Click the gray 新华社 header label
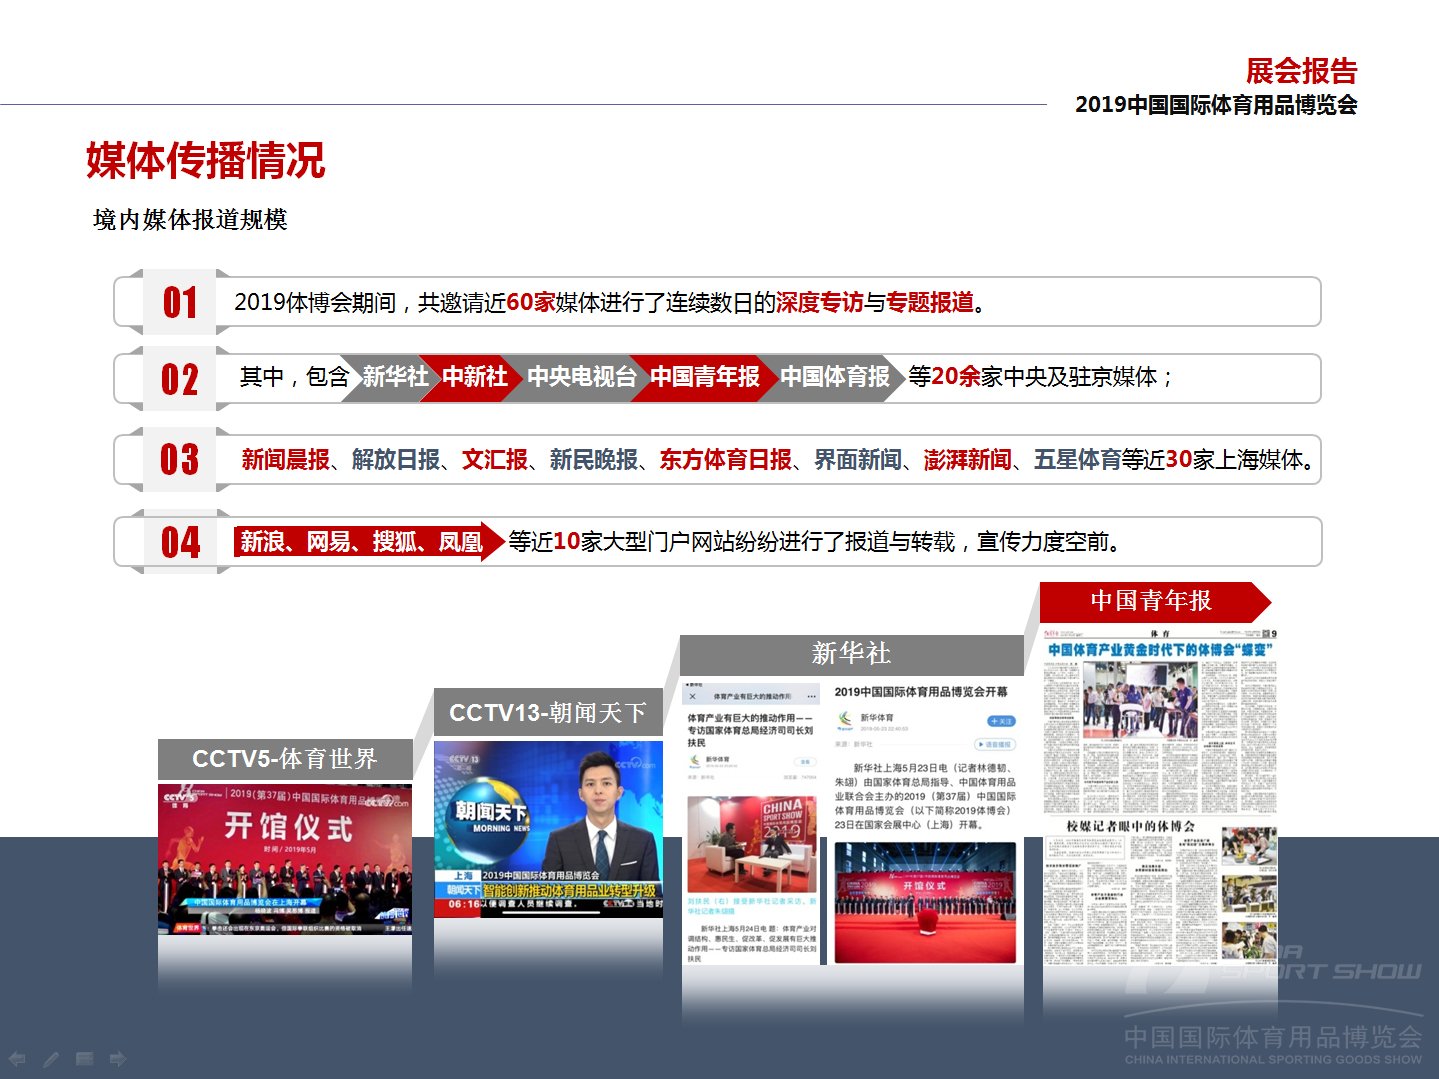1439x1079 pixels. pos(851,654)
